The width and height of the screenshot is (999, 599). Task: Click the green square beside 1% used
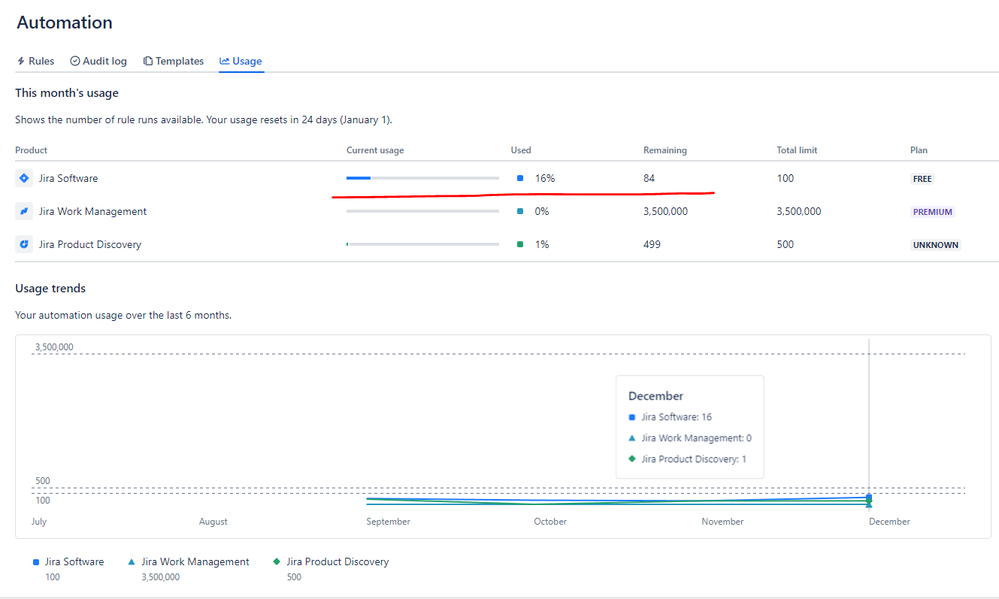(520, 245)
